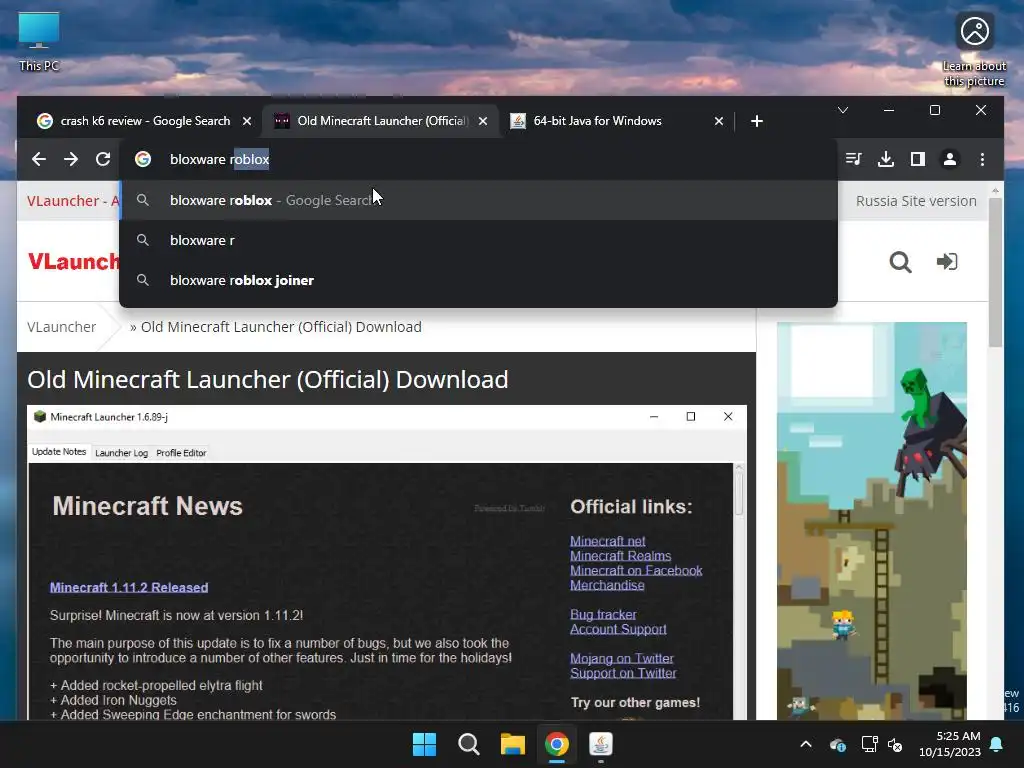
Task: Open the Bug tracker link
Action: [x=603, y=615]
